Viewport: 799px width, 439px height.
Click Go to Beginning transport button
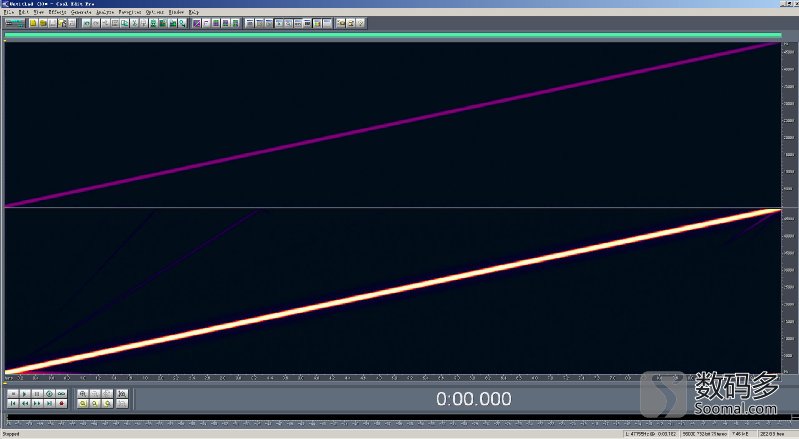coord(13,403)
